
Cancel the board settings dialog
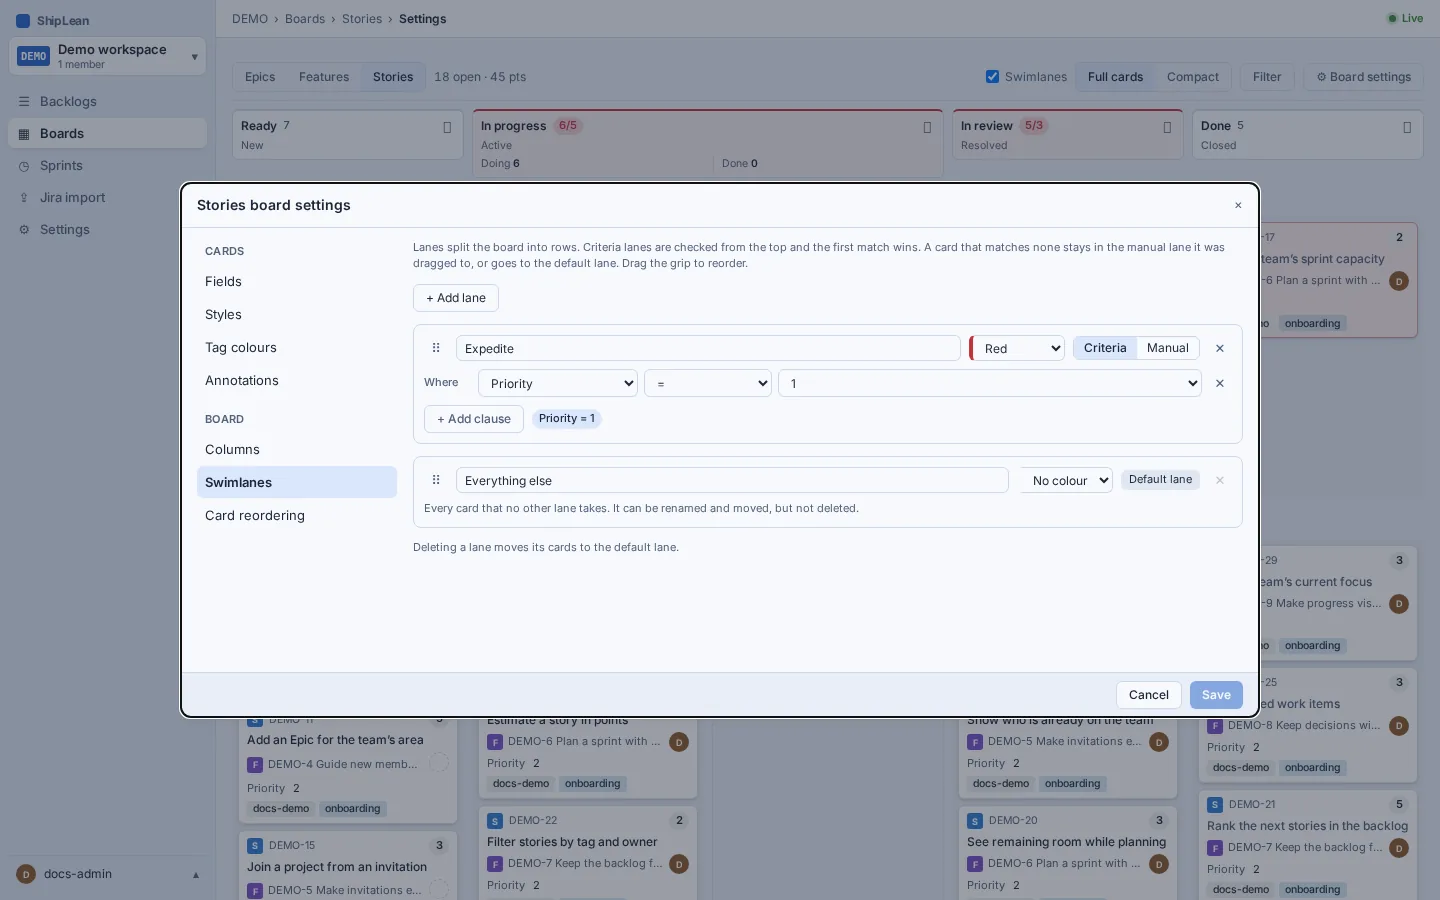pyautogui.click(x=1149, y=695)
